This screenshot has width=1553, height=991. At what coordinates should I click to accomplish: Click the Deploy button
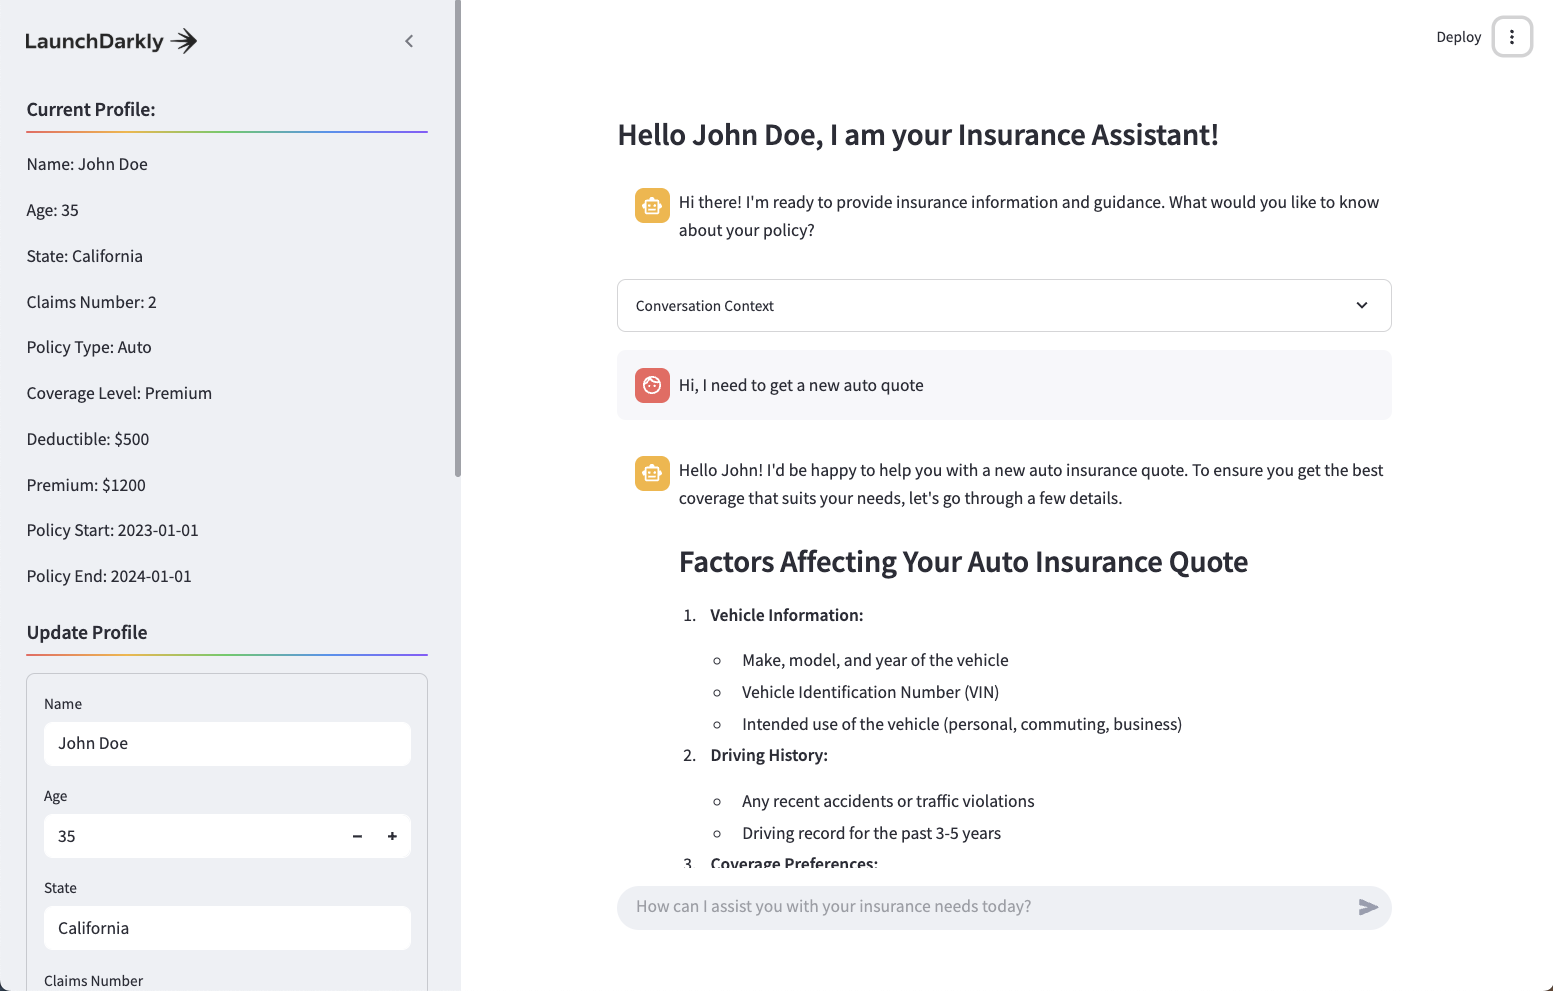coord(1458,36)
